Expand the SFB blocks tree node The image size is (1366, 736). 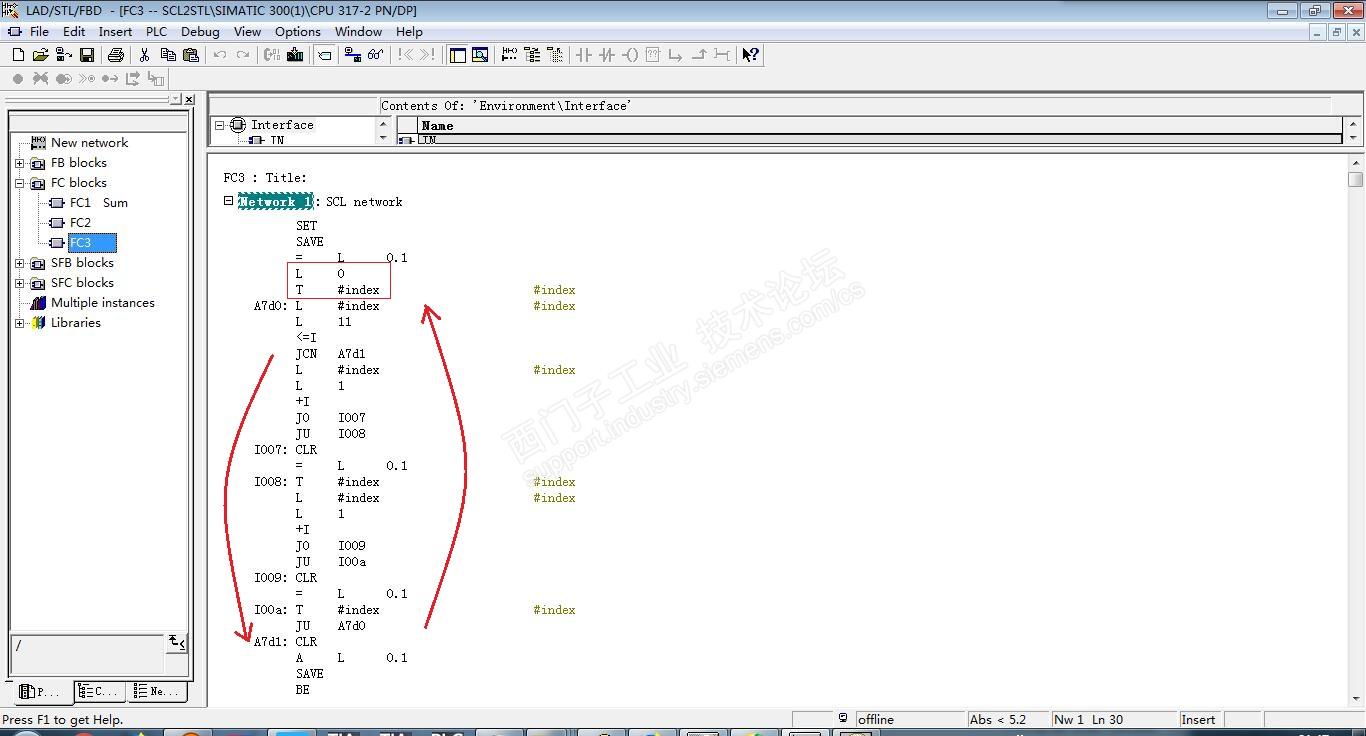[x=19, y=263]
